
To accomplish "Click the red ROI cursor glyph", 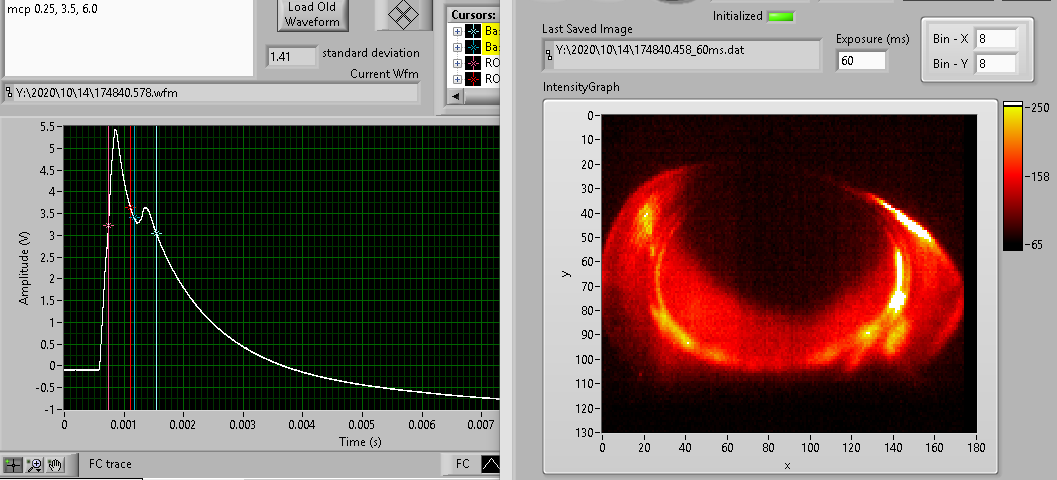I will [474, 78].
